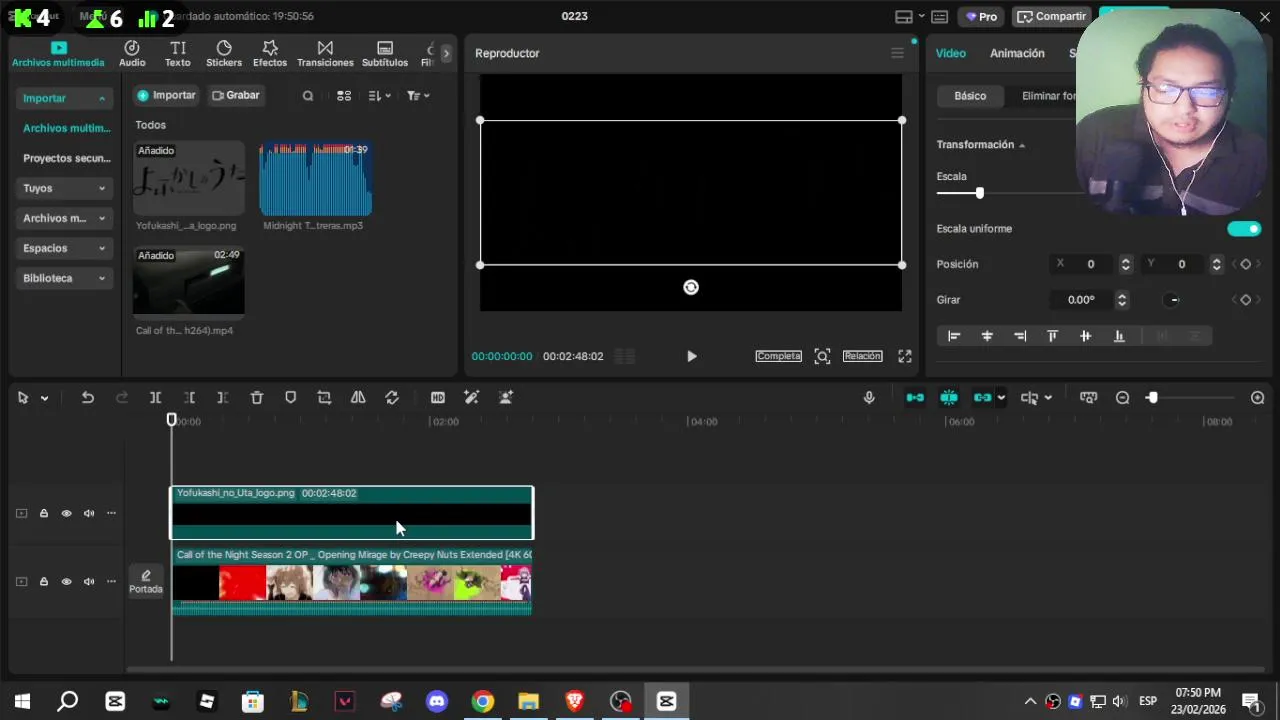Click the split clip tool
1280x720 pixels.
[x=155, y=398]
